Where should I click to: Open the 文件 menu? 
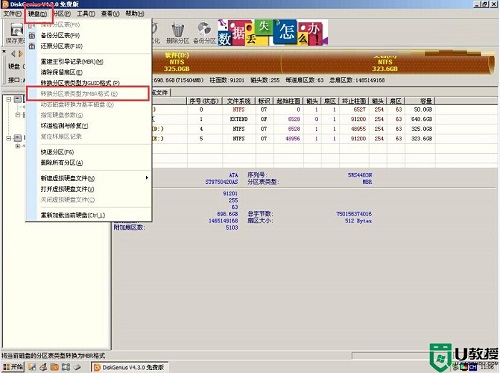pos(12,14)
